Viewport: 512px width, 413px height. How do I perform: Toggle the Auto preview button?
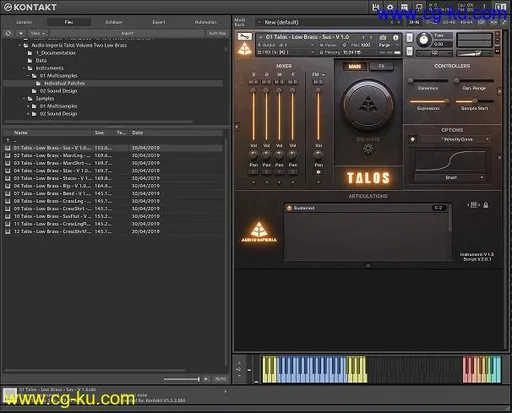click(x=220, y=379)
